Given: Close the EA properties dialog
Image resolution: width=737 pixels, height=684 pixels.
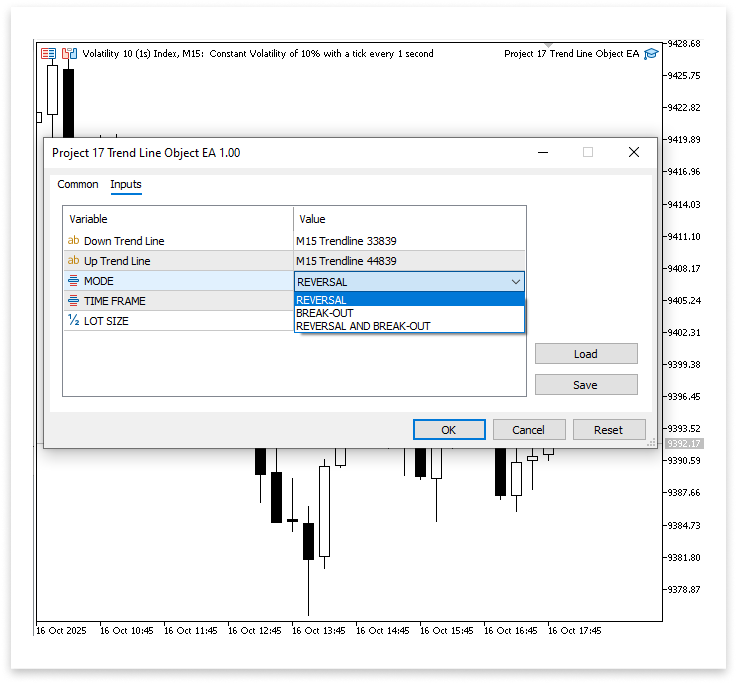Looking at the screenshot, I should coord(634,152).
